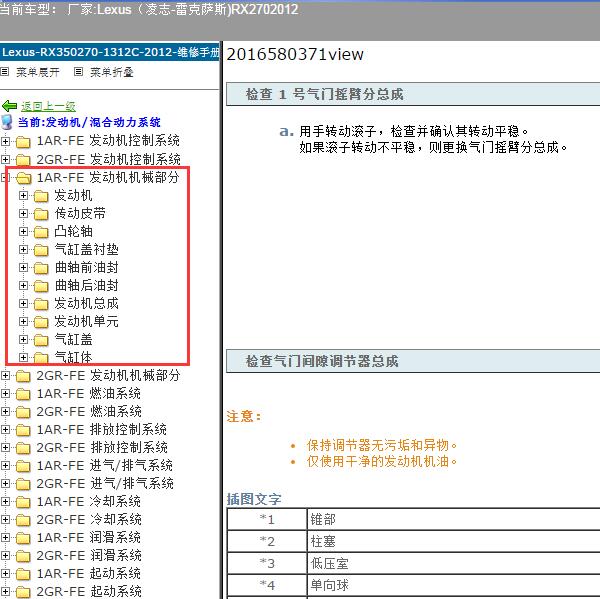Image resolution: width=600 pixels, height=599 pixels.
Task: Click table cell 低压室
Action: (453, 563)
